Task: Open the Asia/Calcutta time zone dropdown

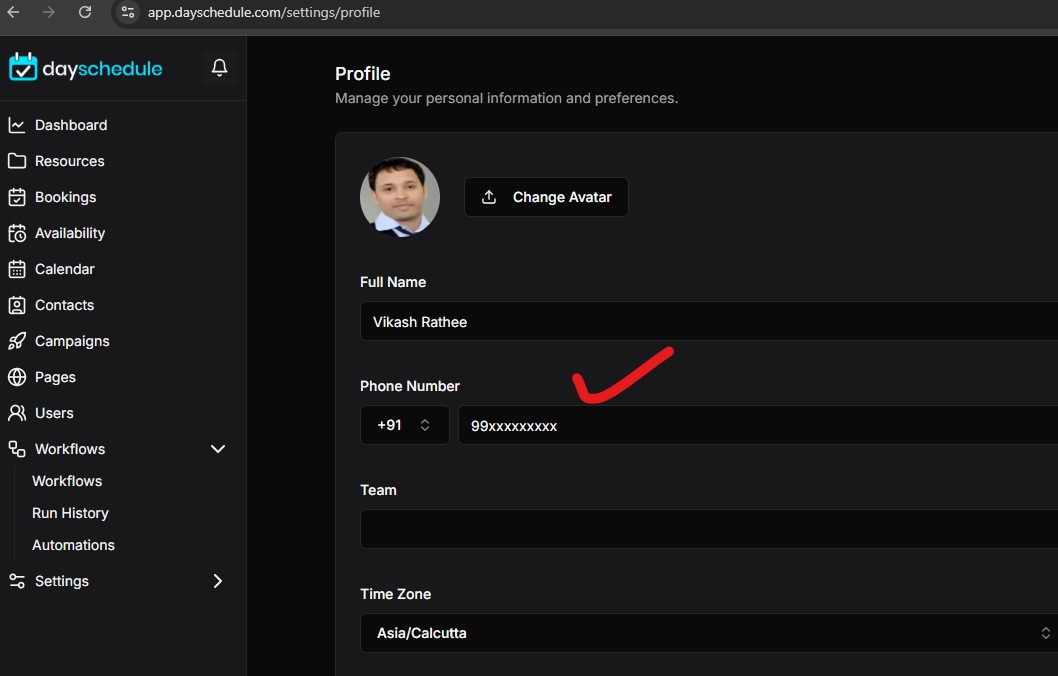Action: click(x=709, y=633)
